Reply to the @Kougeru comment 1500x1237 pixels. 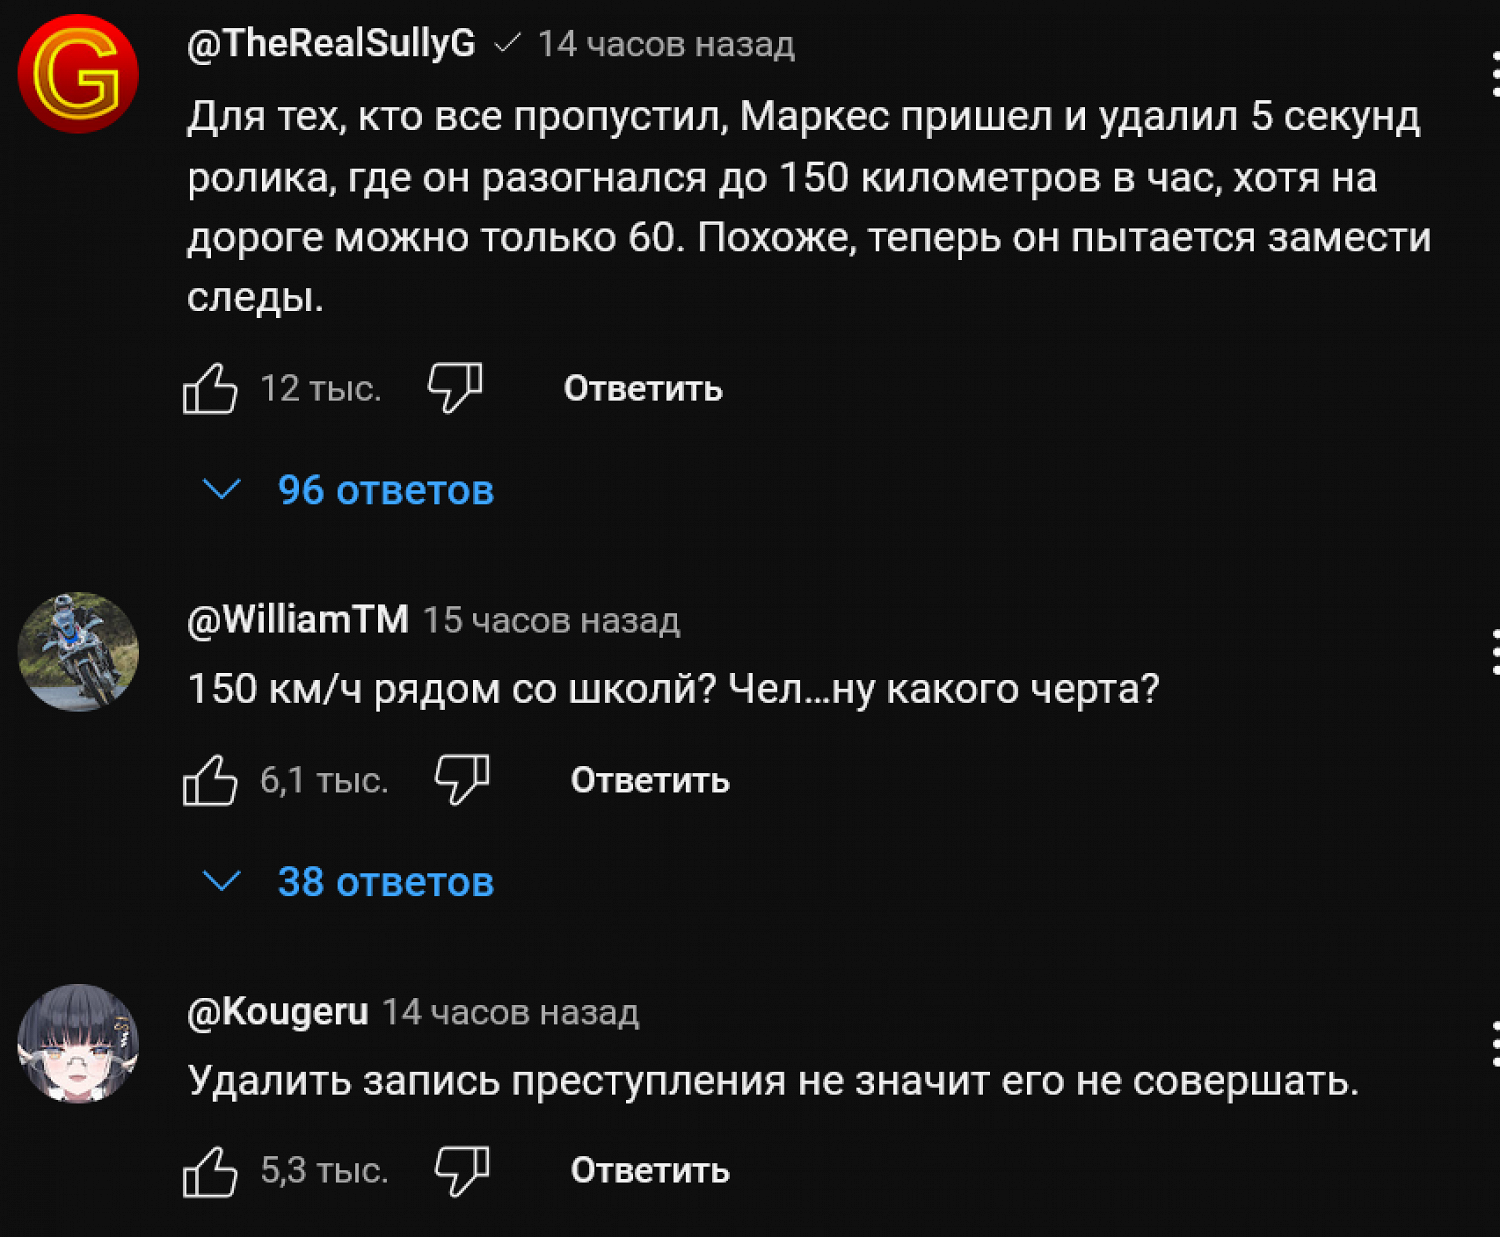click(x=650, y=1171)
